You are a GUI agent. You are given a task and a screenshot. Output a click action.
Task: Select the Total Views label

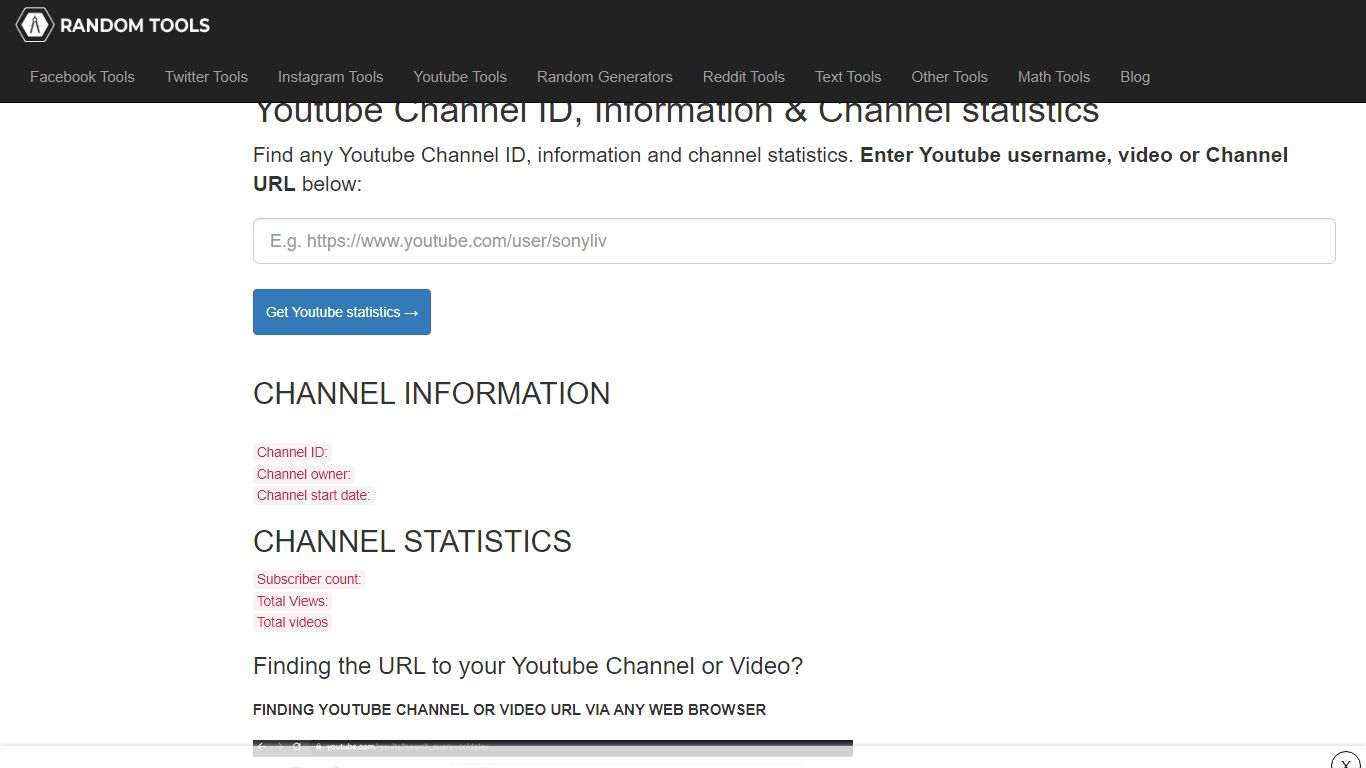(292, 601)
